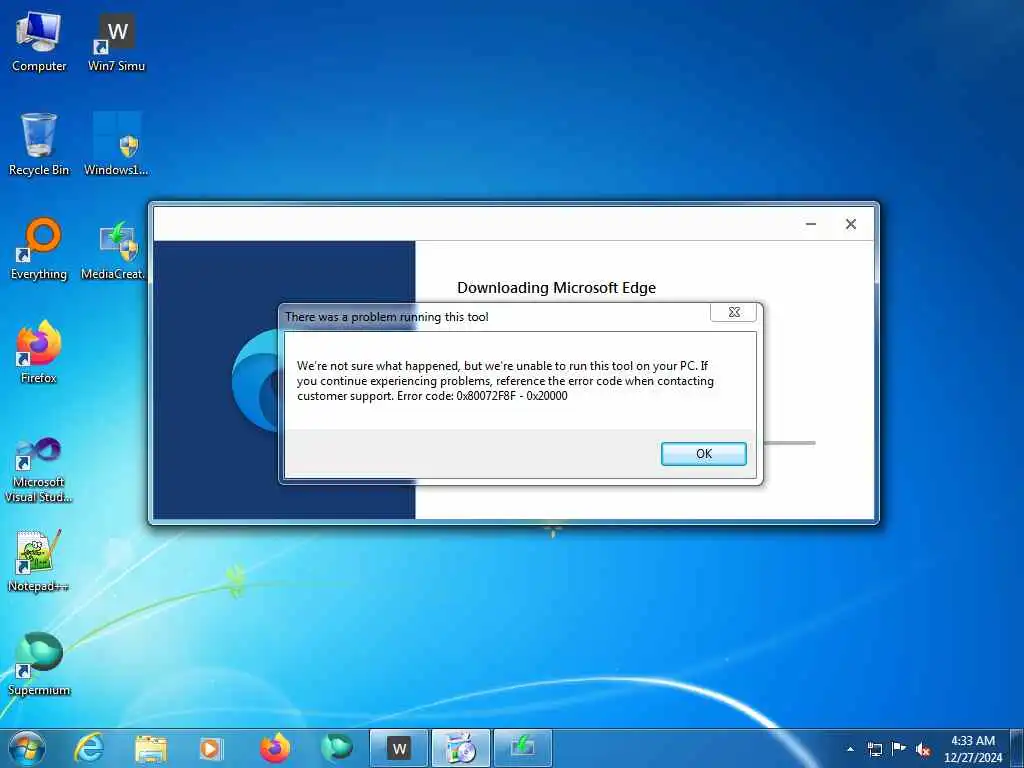Minimize the Downloading Microsoft Edge window
The width and height of the screenshot is (1024, 768).
(810, 224)
